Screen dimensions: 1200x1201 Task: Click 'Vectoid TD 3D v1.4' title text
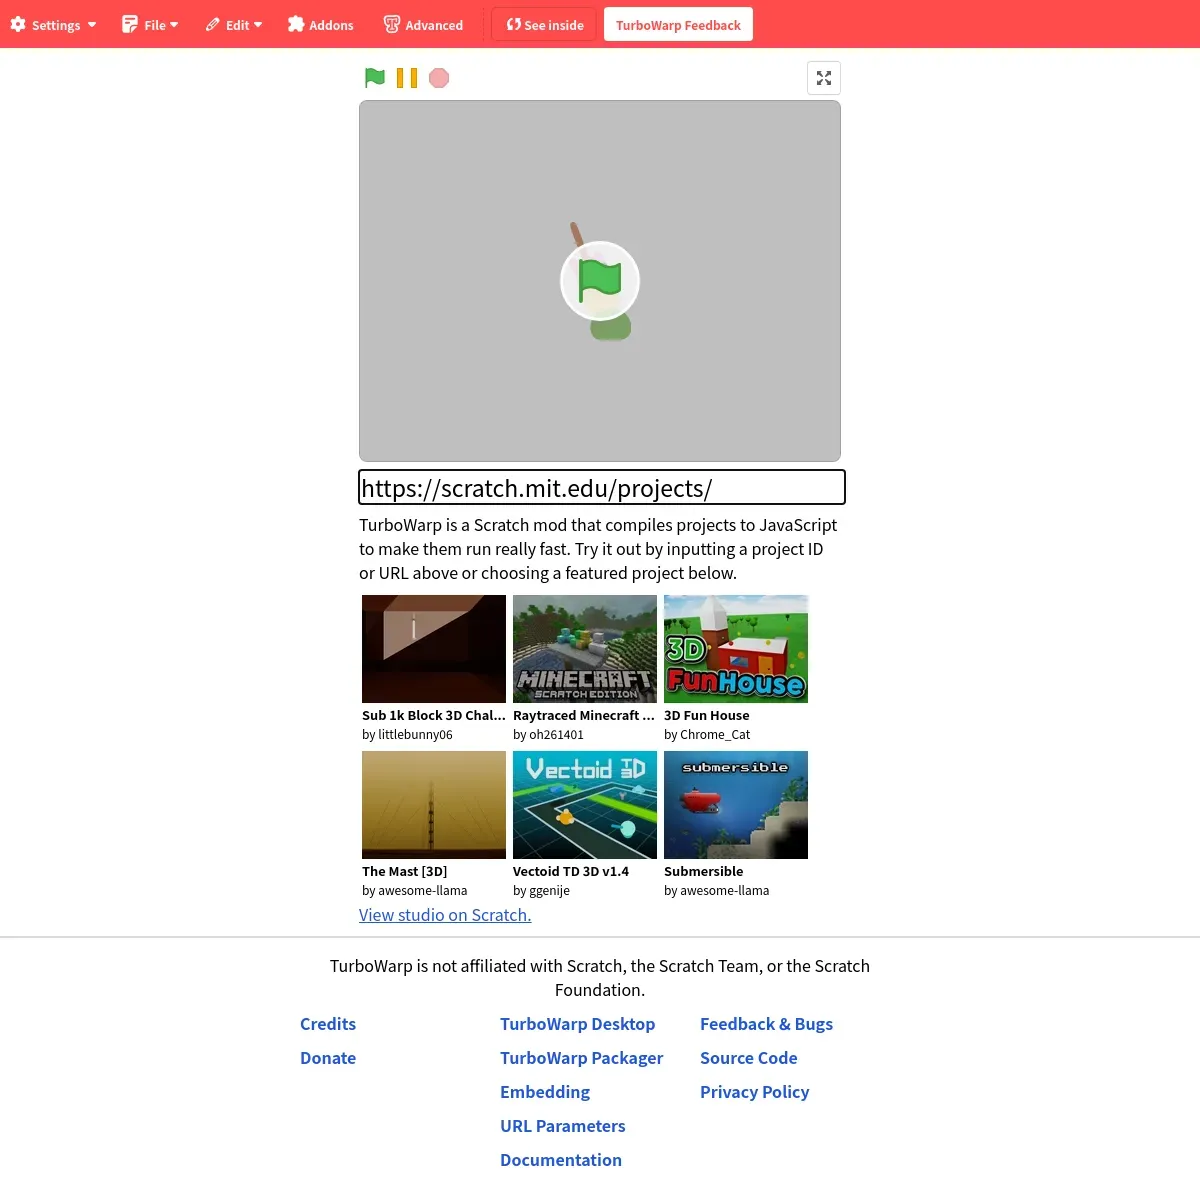point(571,871)
